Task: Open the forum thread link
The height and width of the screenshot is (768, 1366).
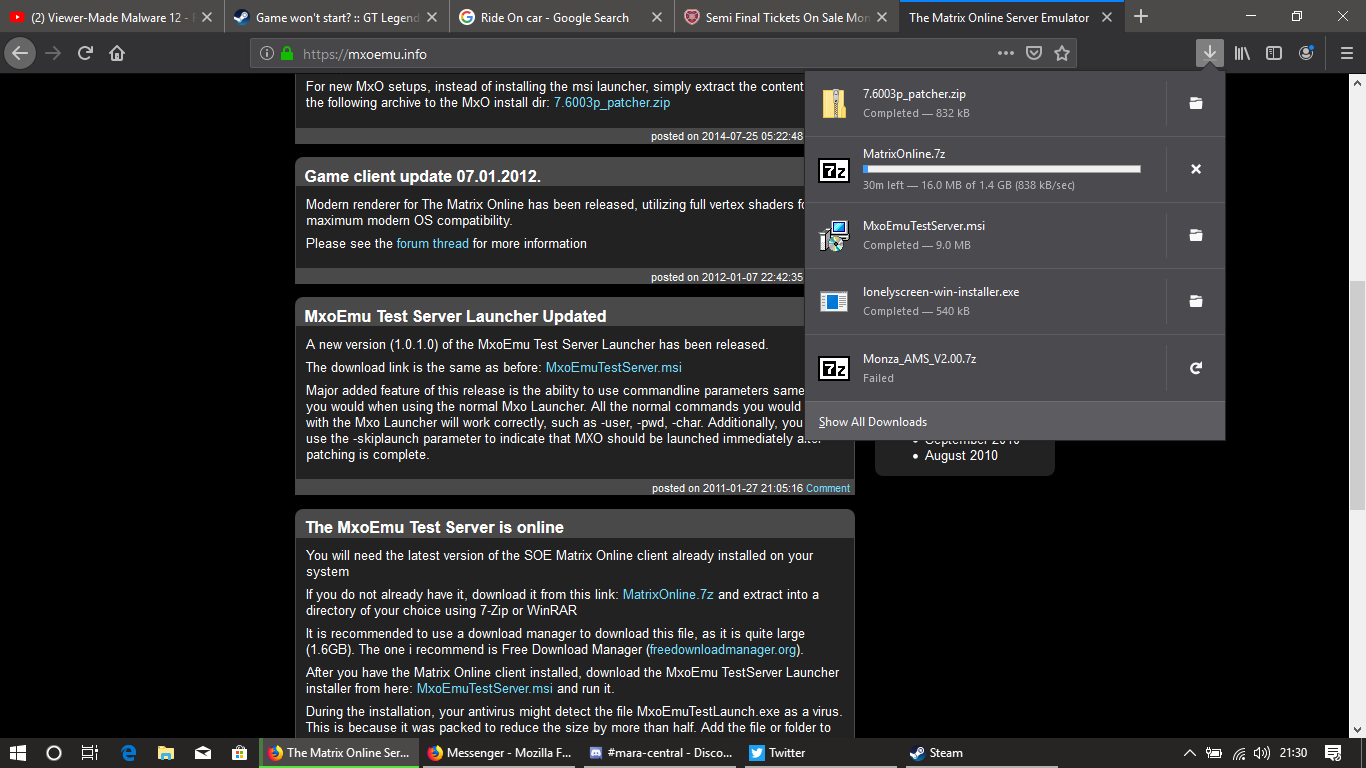Action: (x=432, y=244)
